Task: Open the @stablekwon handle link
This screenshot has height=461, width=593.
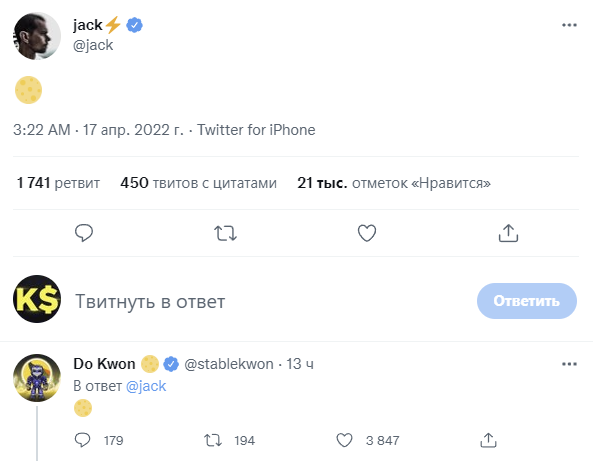Action: [x=229, y=364]
